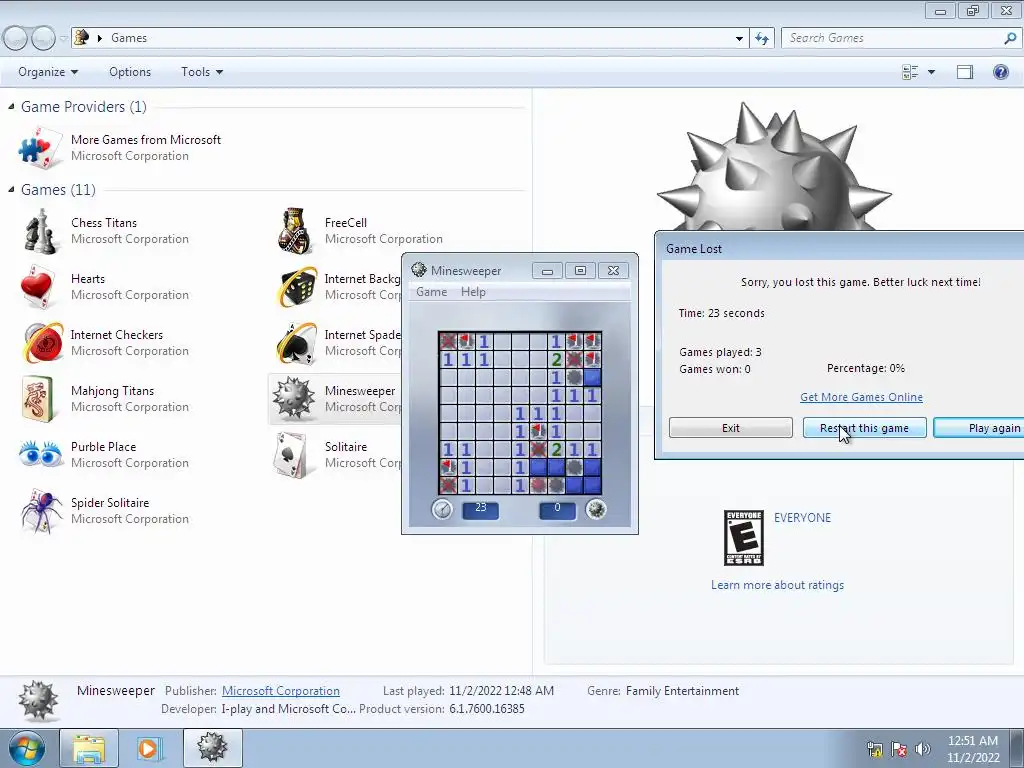Select the Solitaire cards icon

(x=291, y=455)
